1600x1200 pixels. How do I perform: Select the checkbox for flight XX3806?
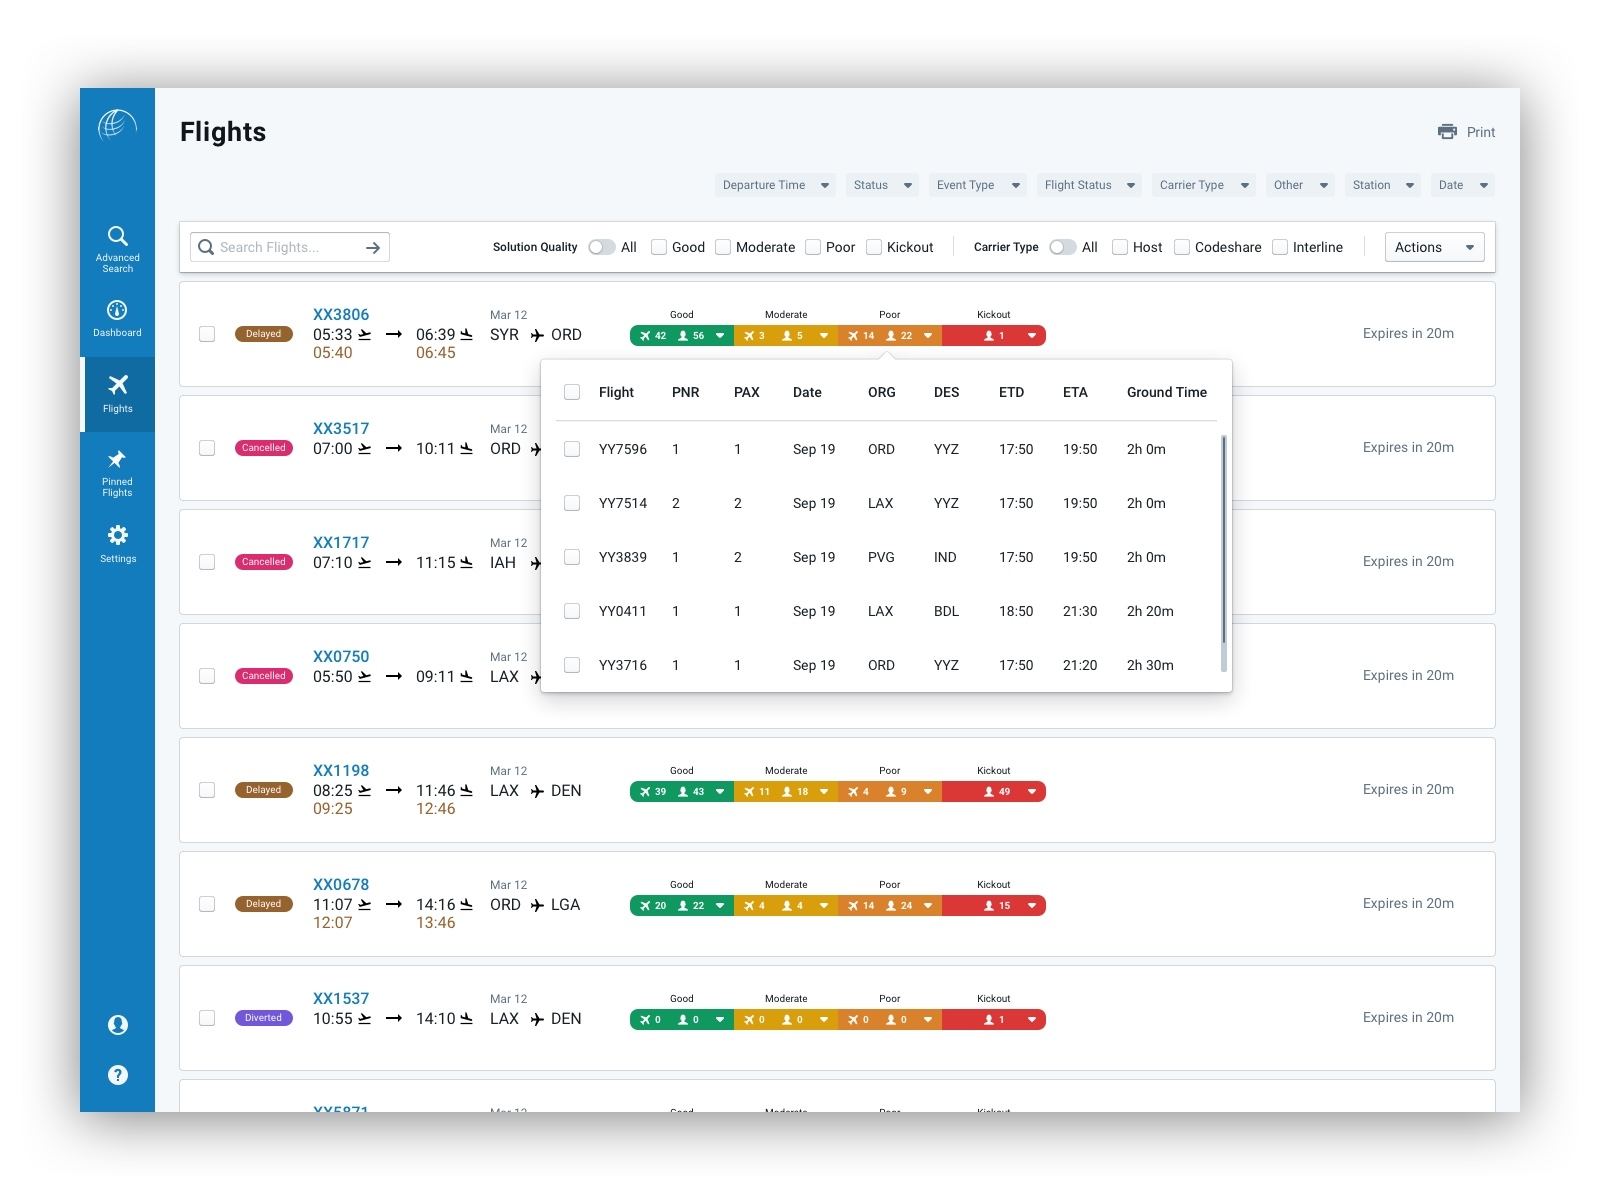coord(207,334)
